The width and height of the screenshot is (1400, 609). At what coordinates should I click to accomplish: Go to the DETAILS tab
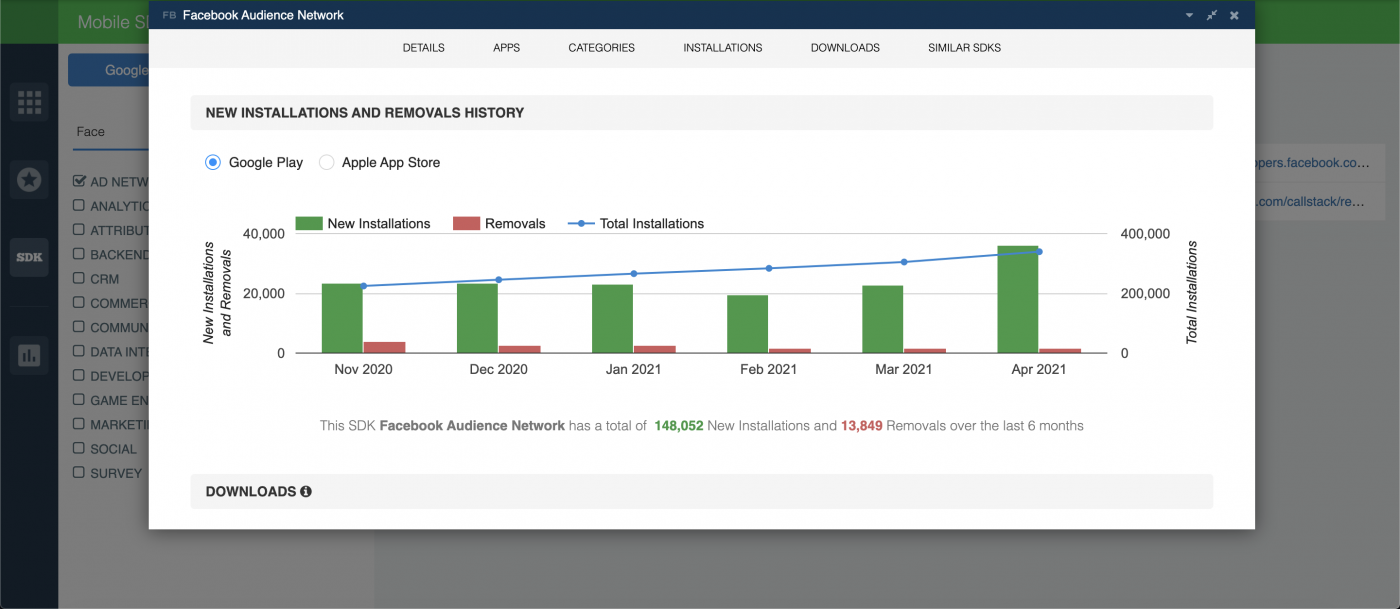424,48
